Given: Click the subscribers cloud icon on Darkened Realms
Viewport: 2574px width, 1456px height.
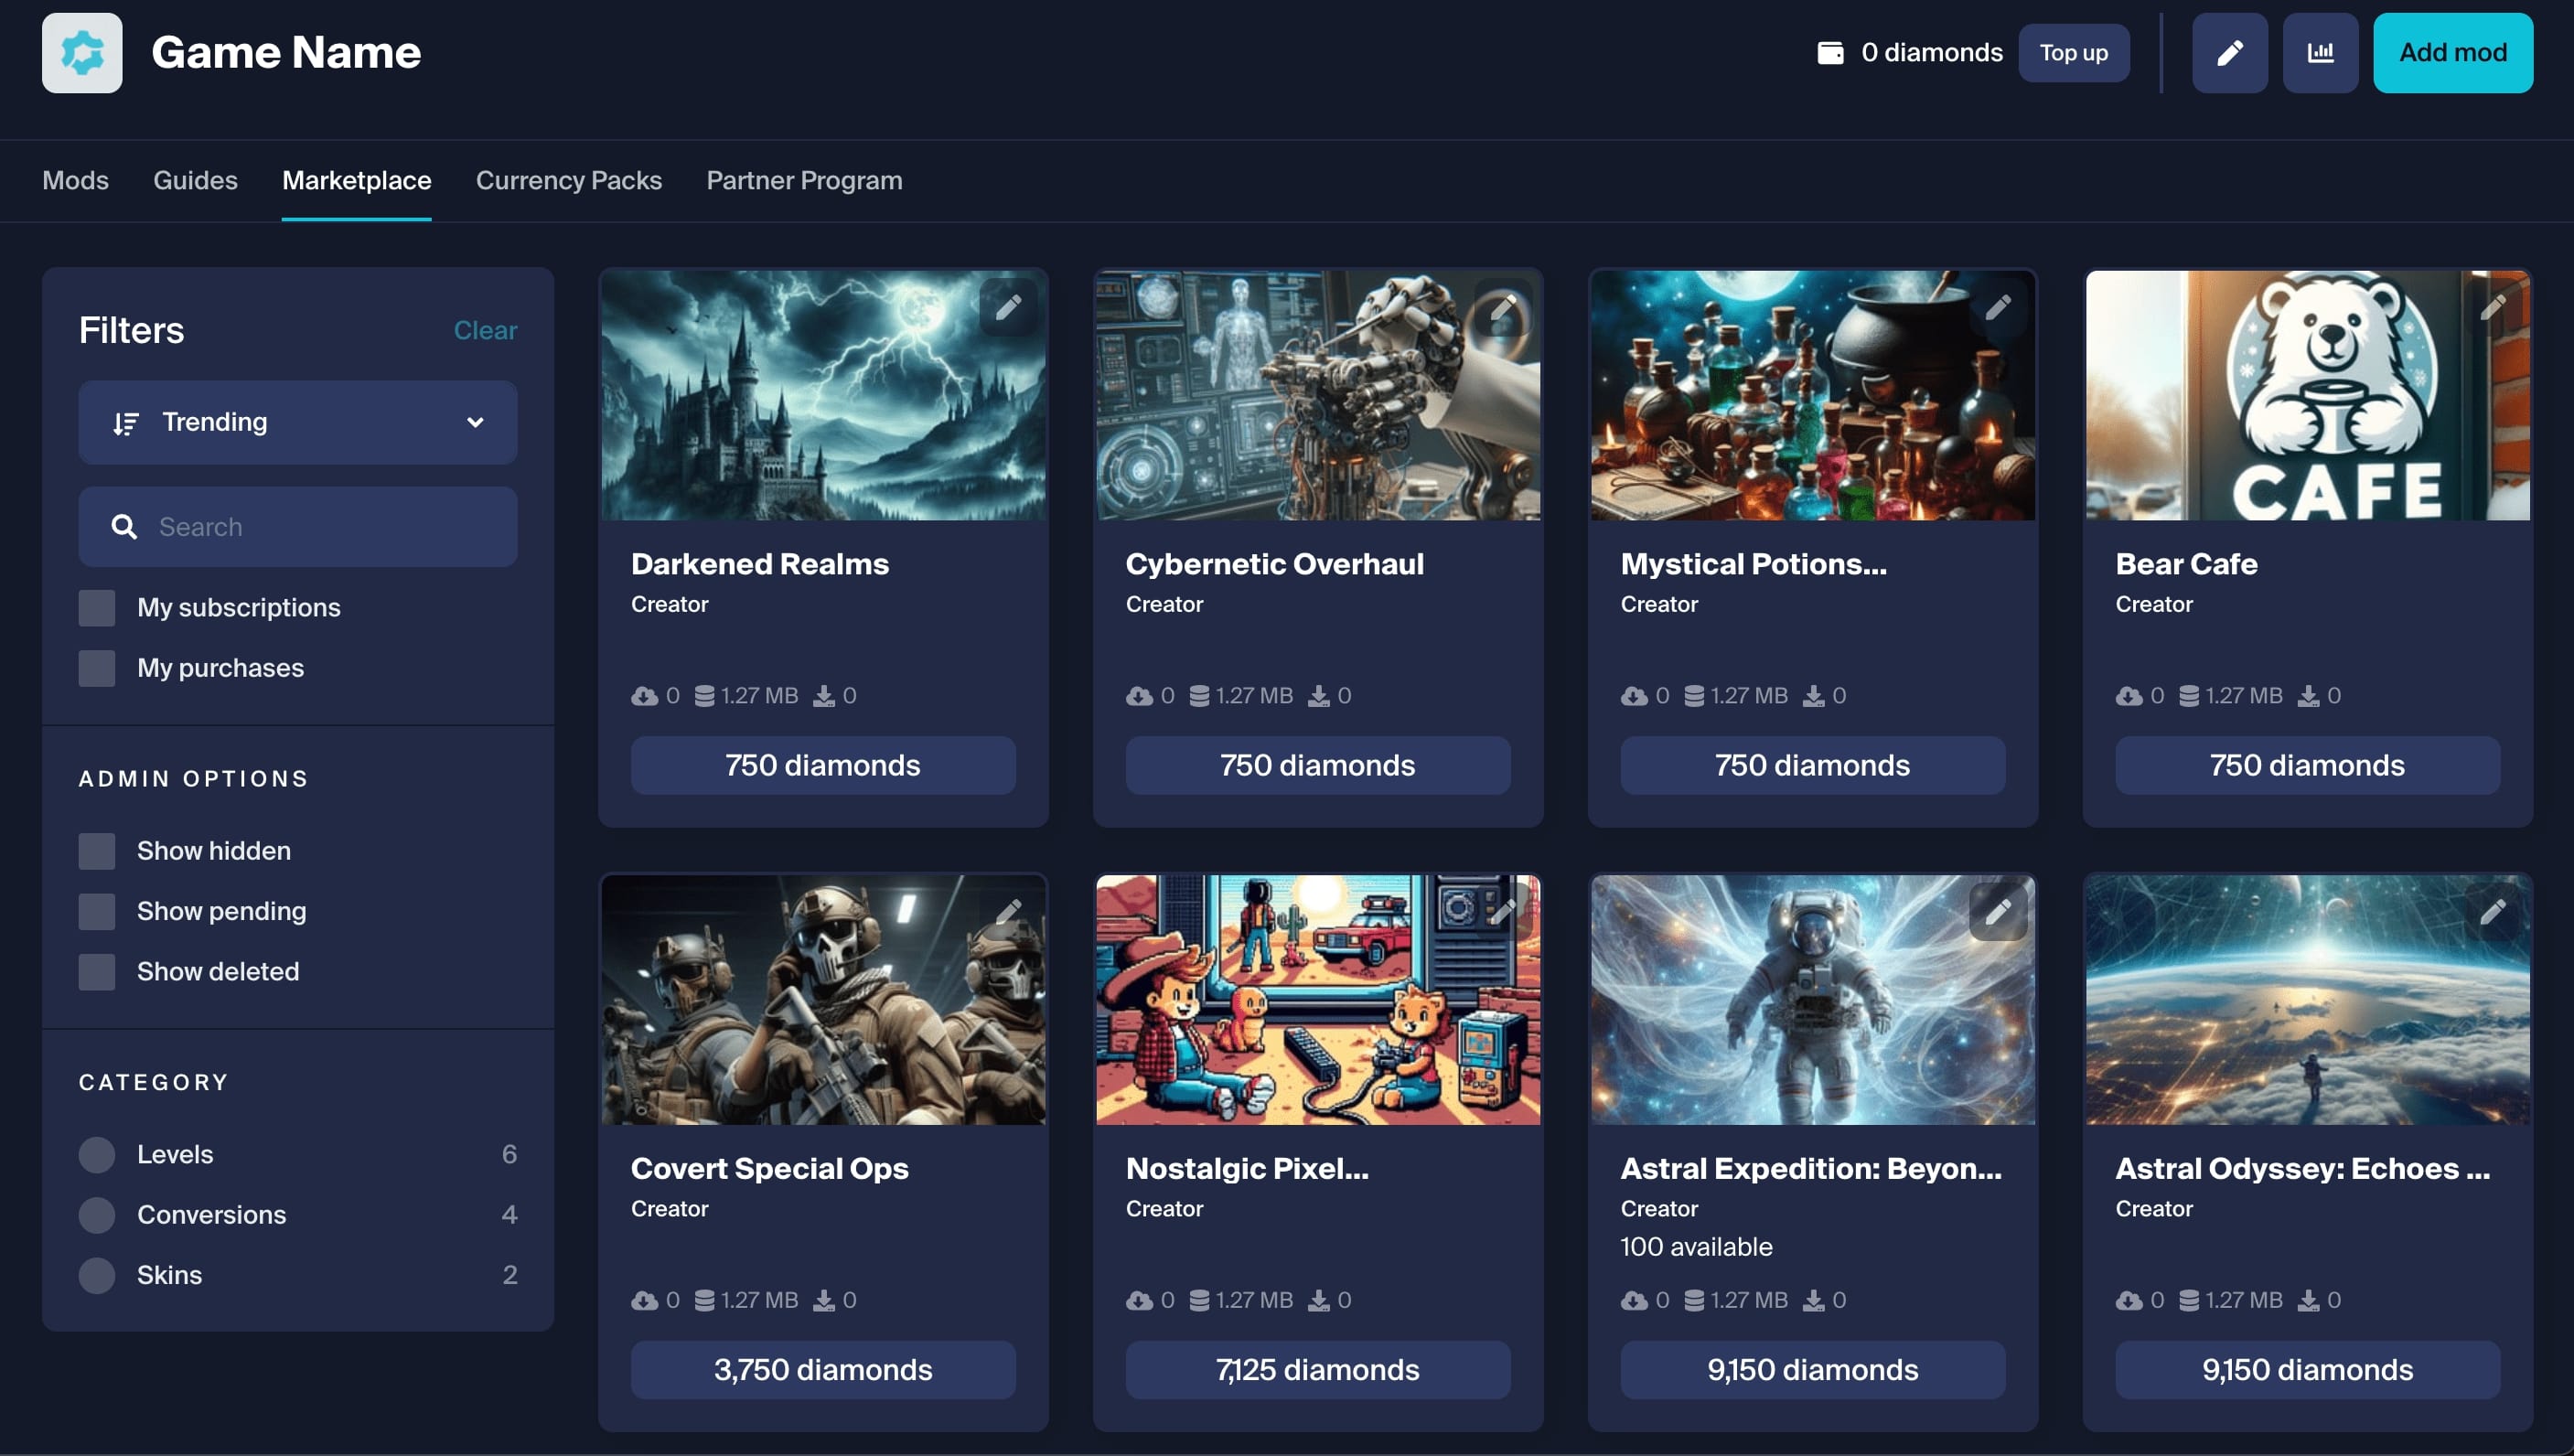Looking at the screenshot, I should click(x=645, y=696).
